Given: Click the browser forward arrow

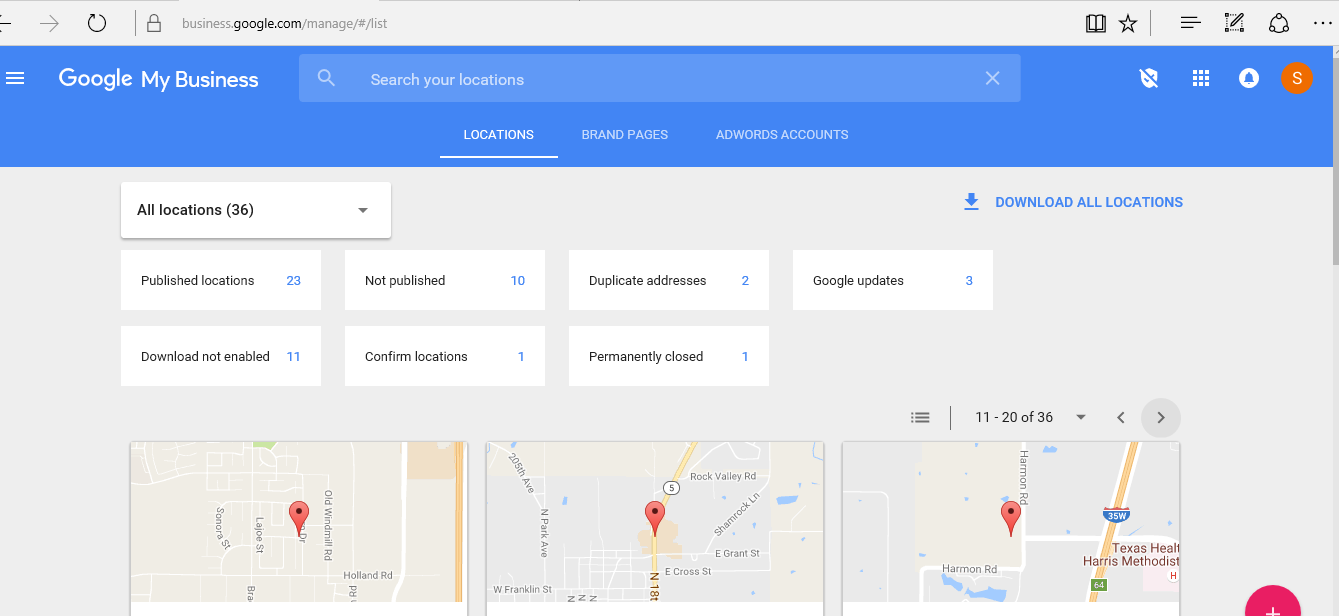Looking at the screenshot, I should click(x=49, y=23).
